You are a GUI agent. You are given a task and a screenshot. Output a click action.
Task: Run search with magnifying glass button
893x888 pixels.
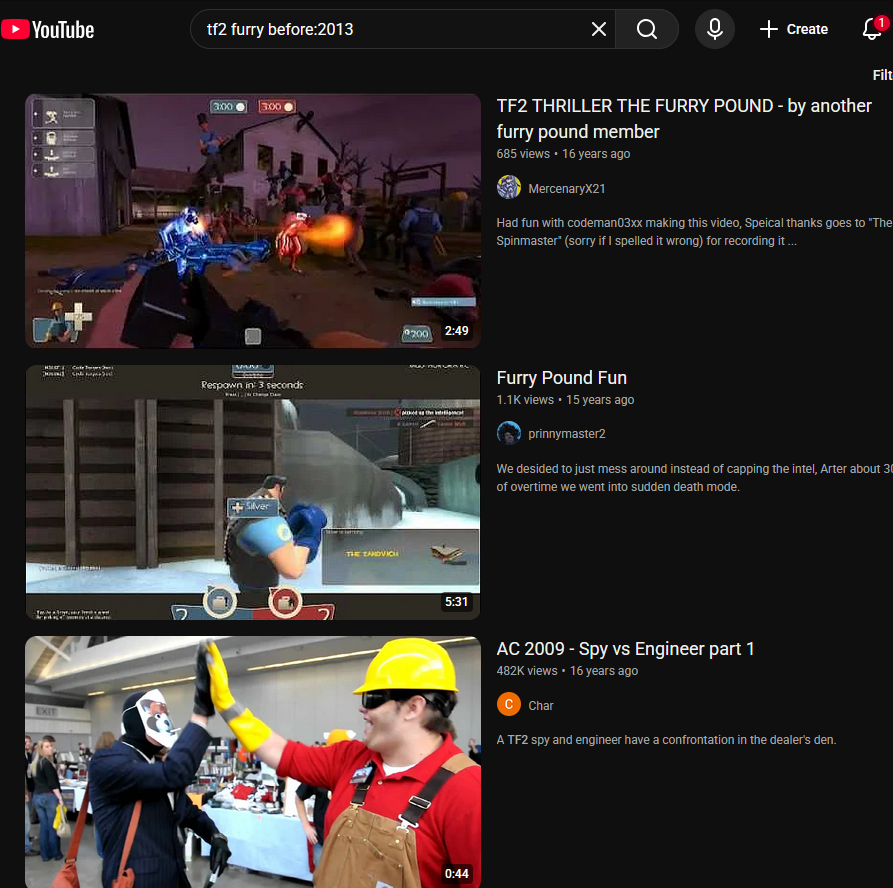point(646,29)
